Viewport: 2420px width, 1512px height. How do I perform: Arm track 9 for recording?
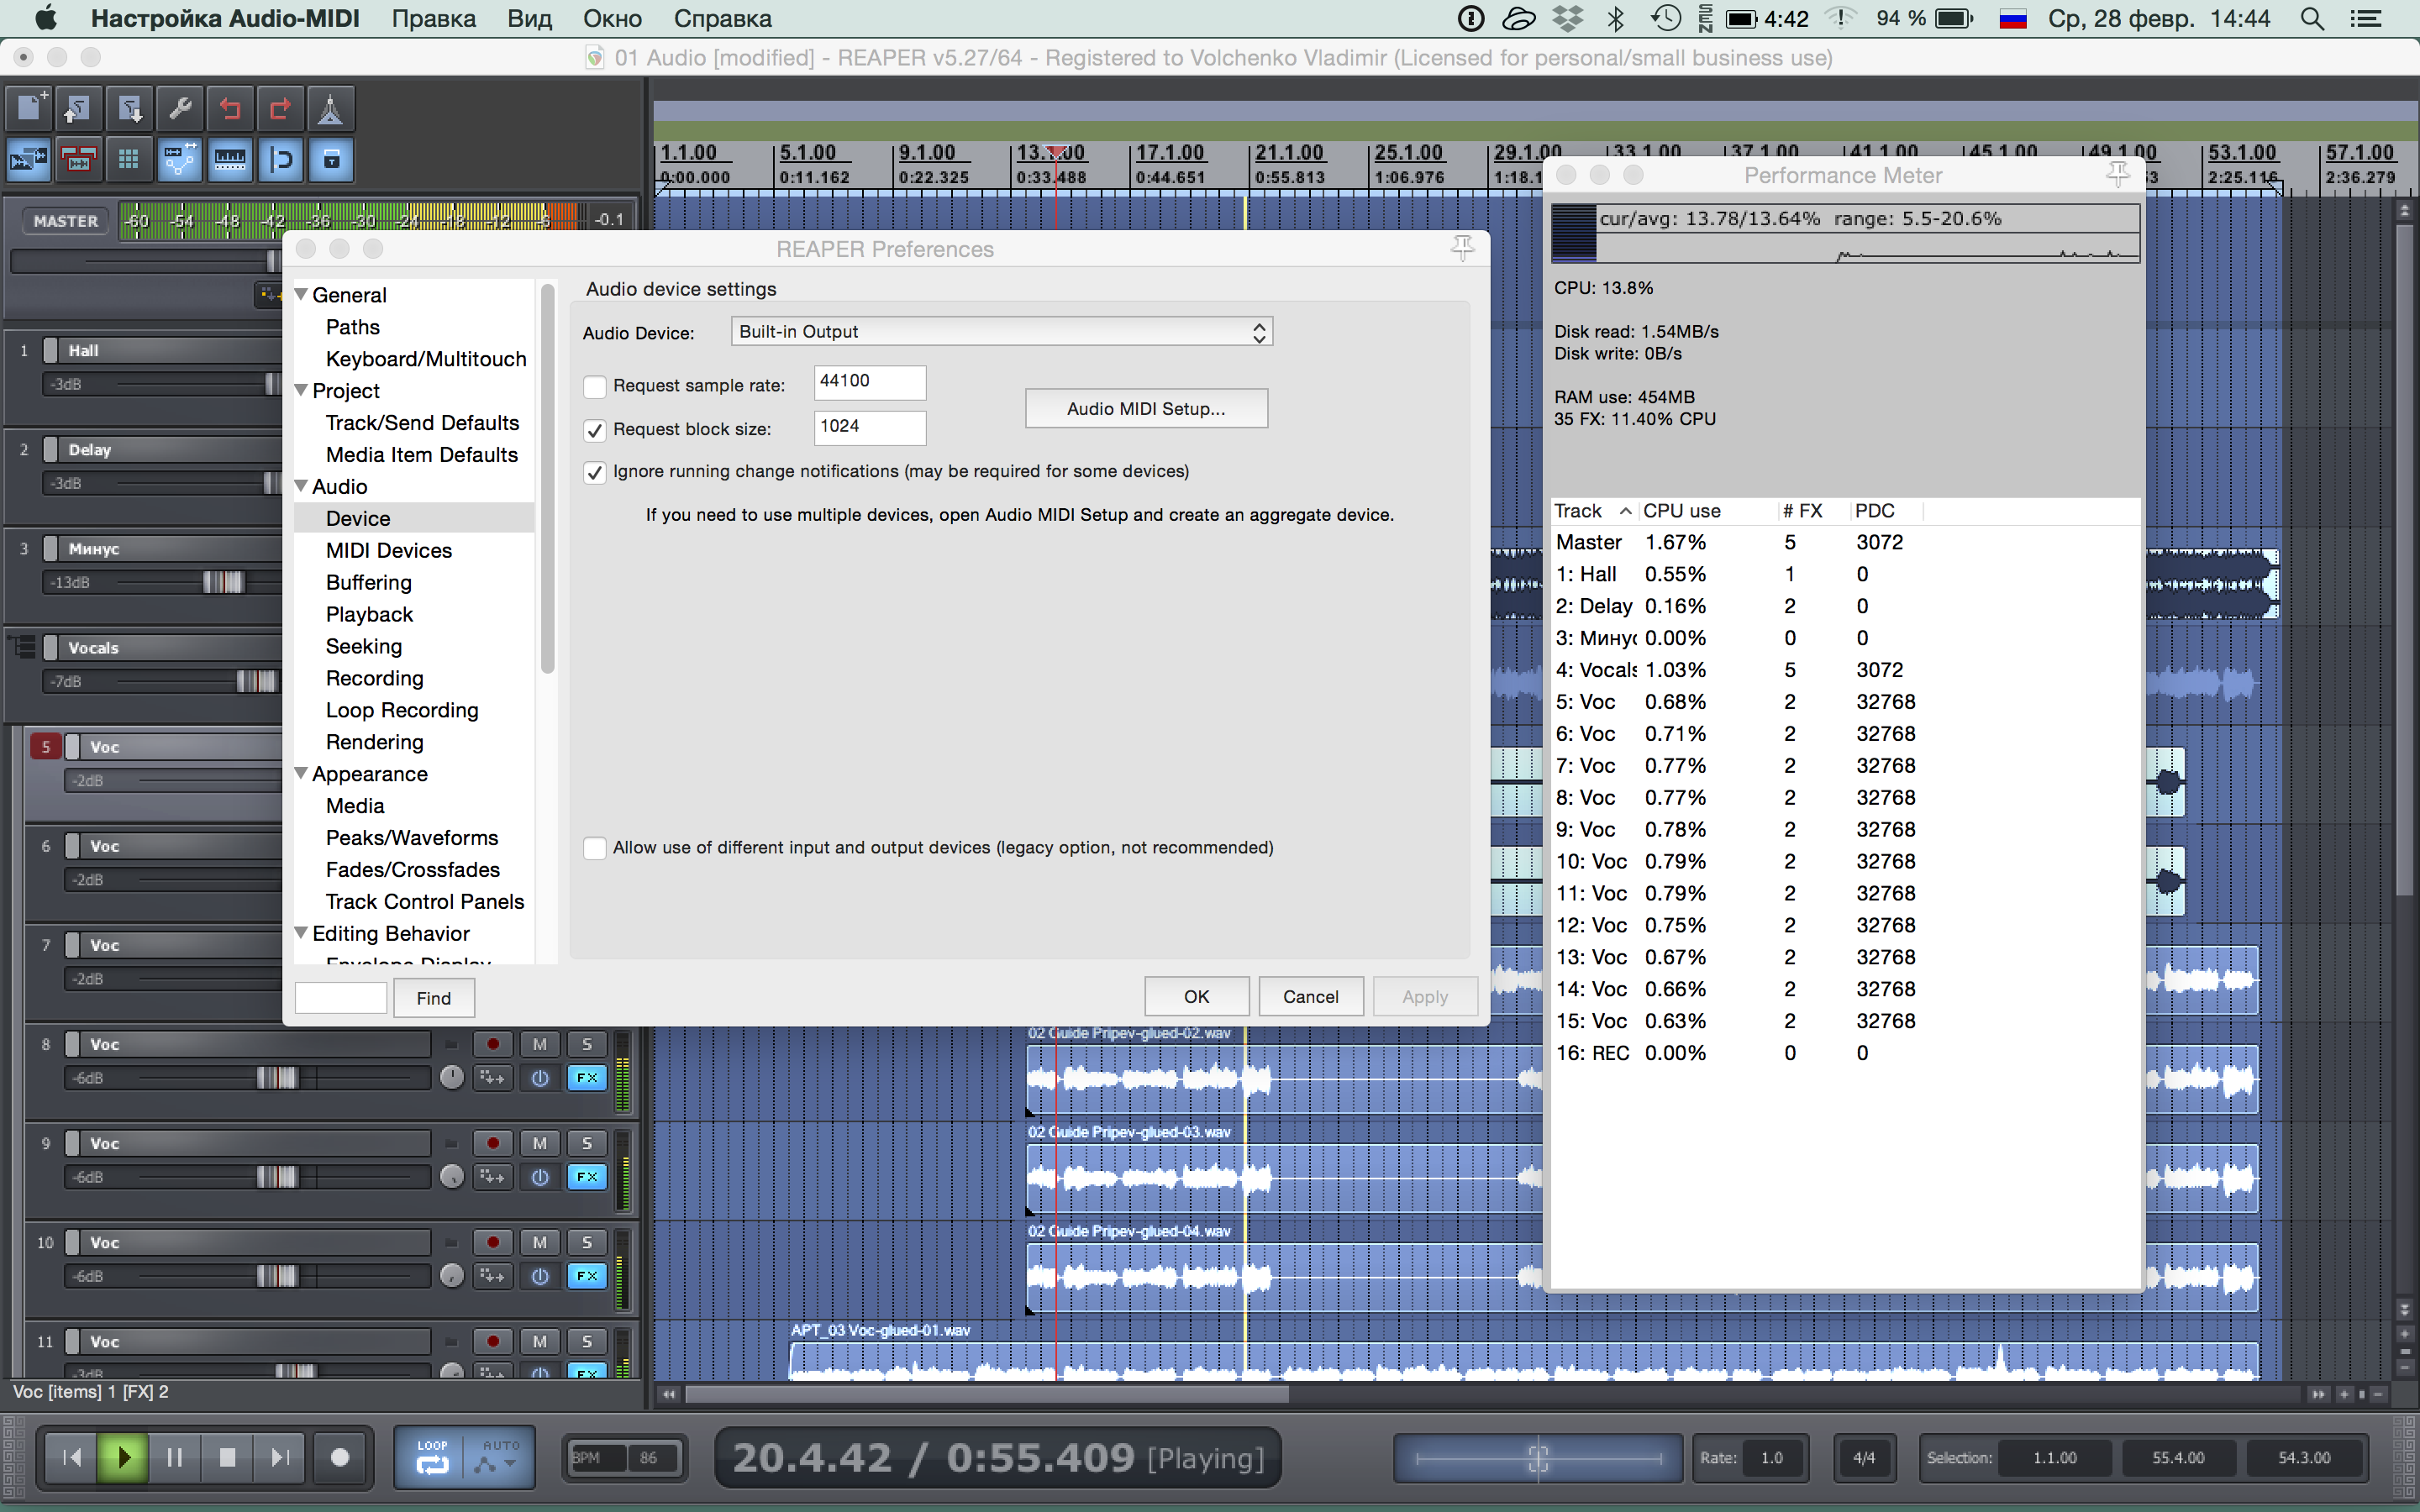point(492,1143)
